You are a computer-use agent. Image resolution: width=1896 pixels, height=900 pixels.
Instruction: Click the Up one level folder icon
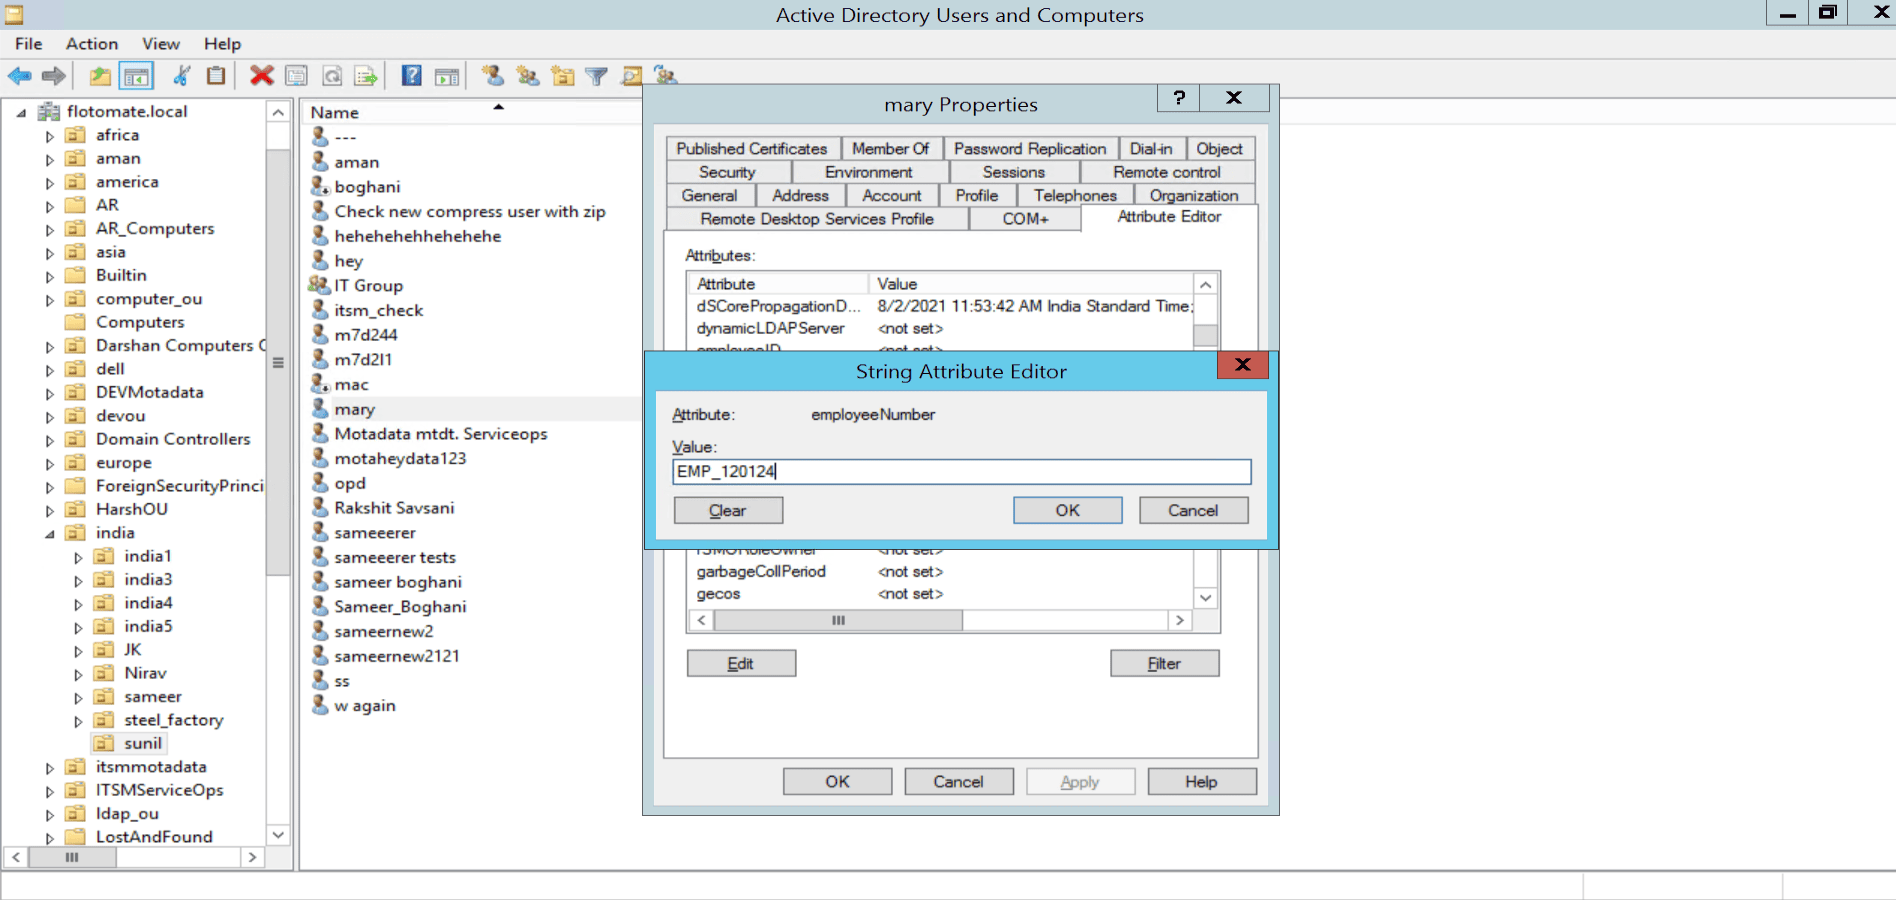coord(100,76)
